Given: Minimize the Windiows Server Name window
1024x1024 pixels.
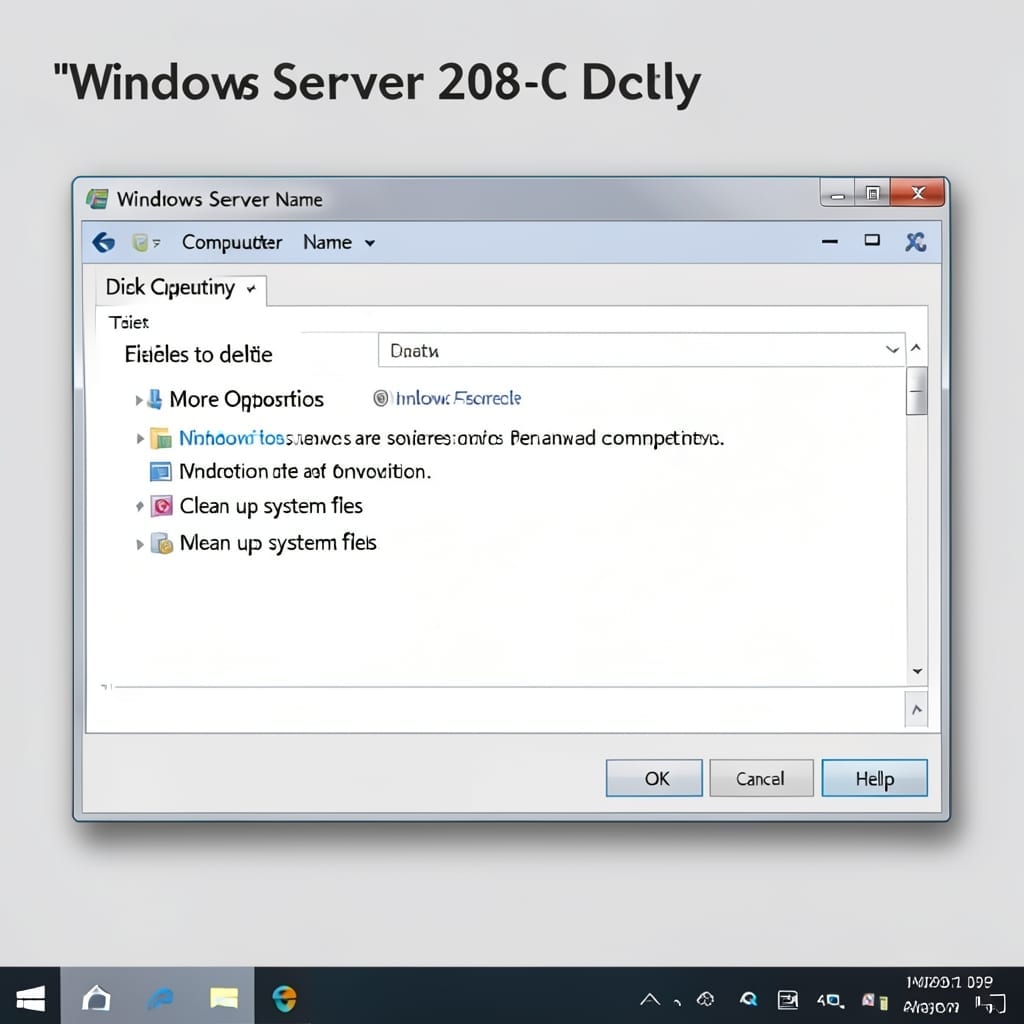Looking at the screenshot, I should click(x=837, y=194).
